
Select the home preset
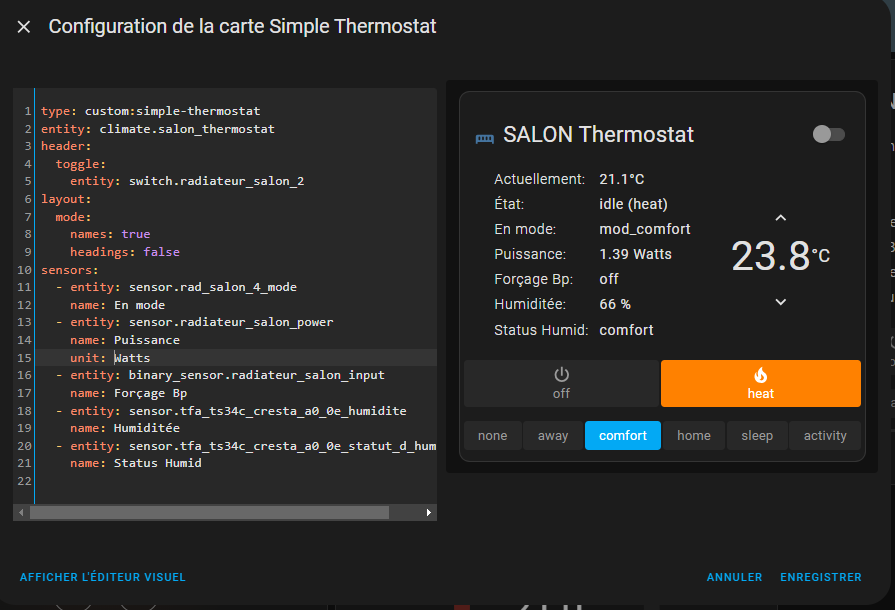click(x=693, y=436)
